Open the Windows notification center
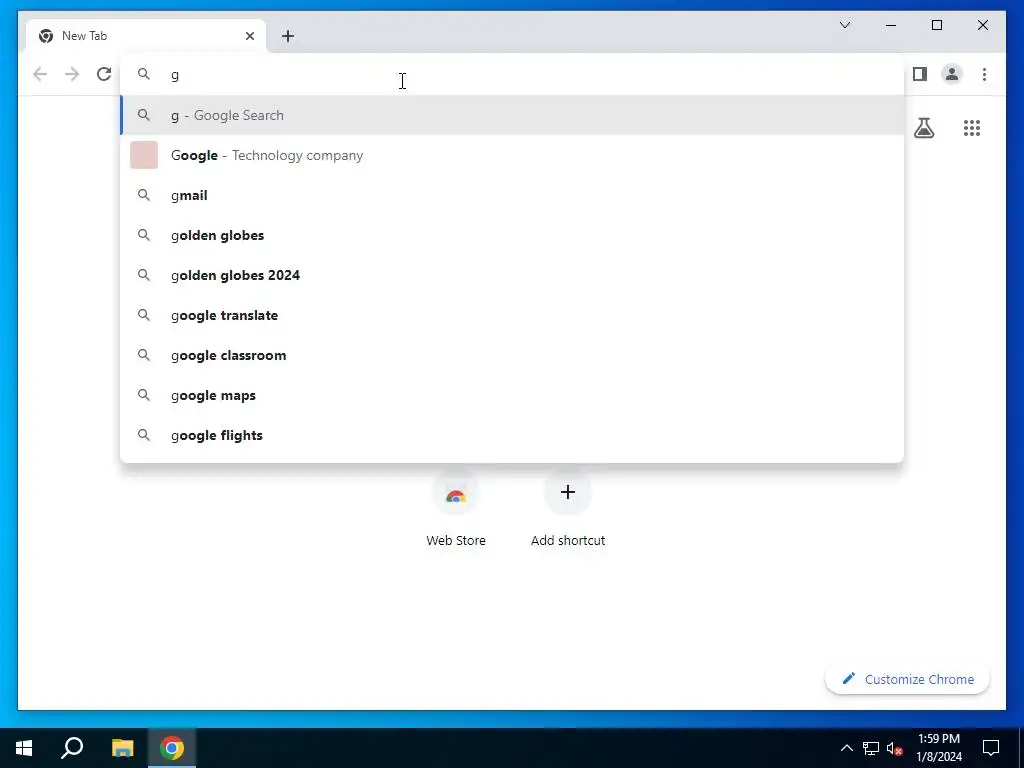This screenshot has height=768, width=1024. pos(991,748)
